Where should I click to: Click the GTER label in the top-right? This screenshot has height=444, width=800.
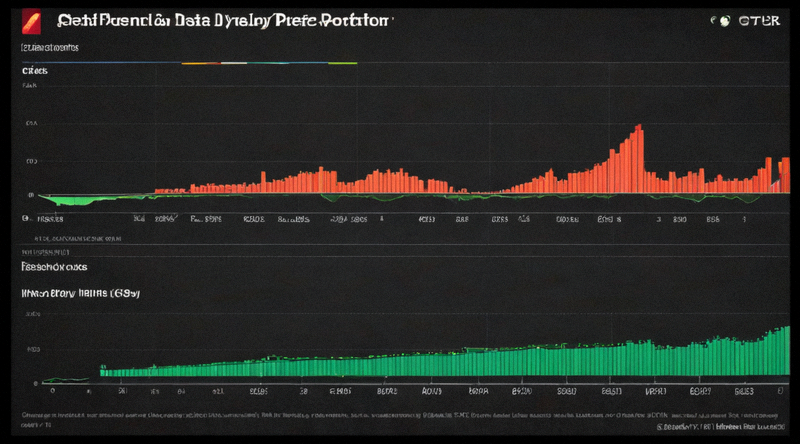(759, 21)
